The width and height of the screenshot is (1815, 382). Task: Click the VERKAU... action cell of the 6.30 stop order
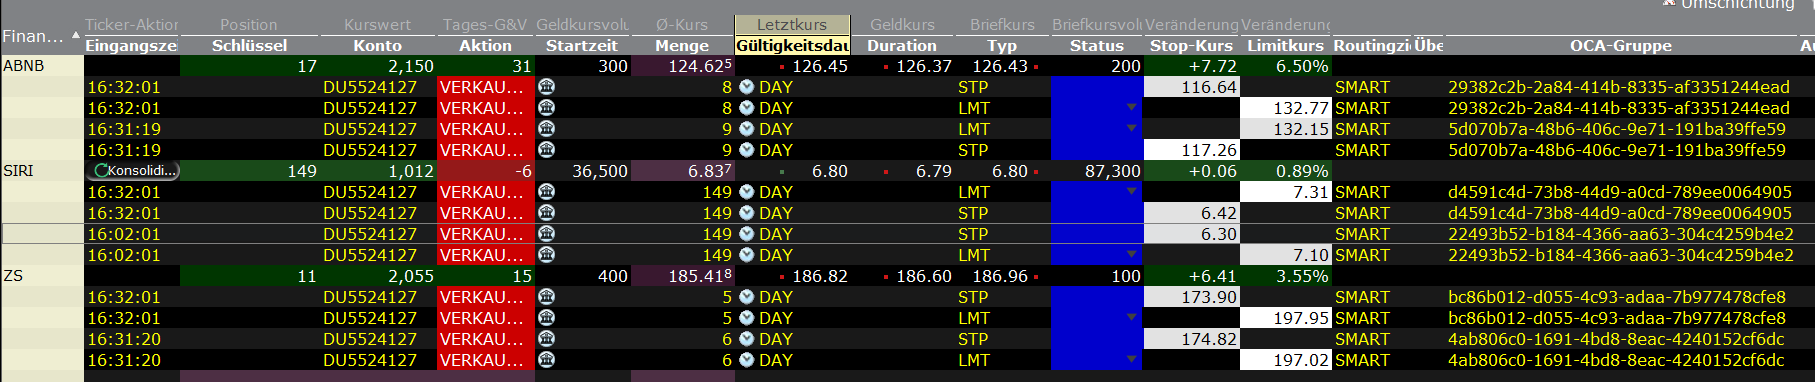(x=486, y=234)
